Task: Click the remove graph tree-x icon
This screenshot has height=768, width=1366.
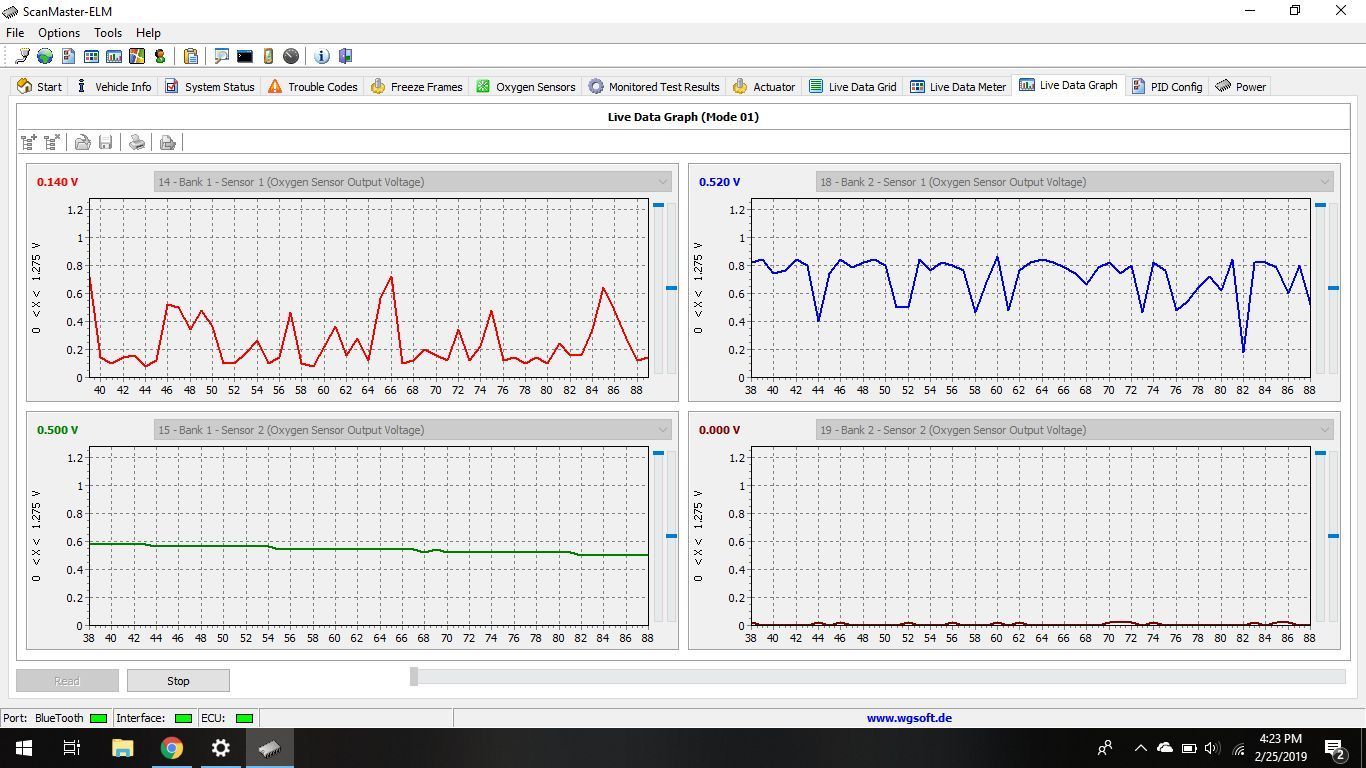Action: [52, 143]
